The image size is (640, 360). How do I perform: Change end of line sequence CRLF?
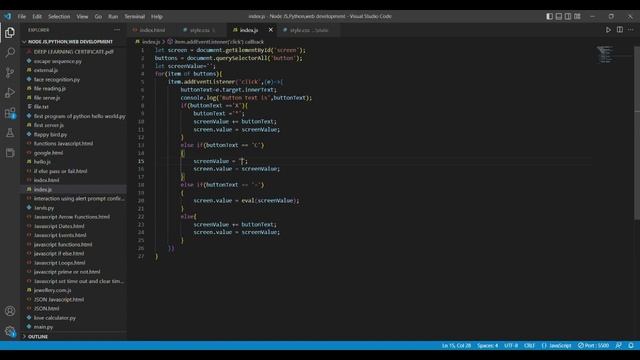(529, 345)
